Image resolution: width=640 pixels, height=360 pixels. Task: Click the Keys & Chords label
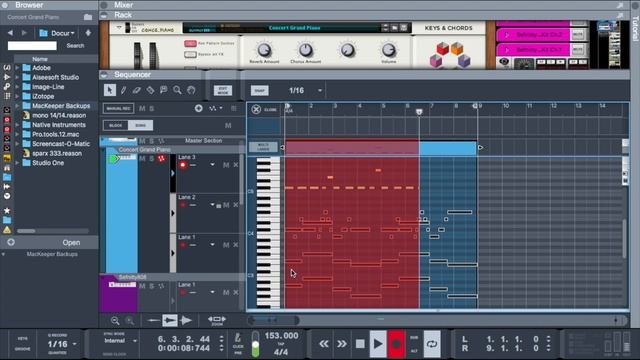pyautogui.click(x=448, y=28)
